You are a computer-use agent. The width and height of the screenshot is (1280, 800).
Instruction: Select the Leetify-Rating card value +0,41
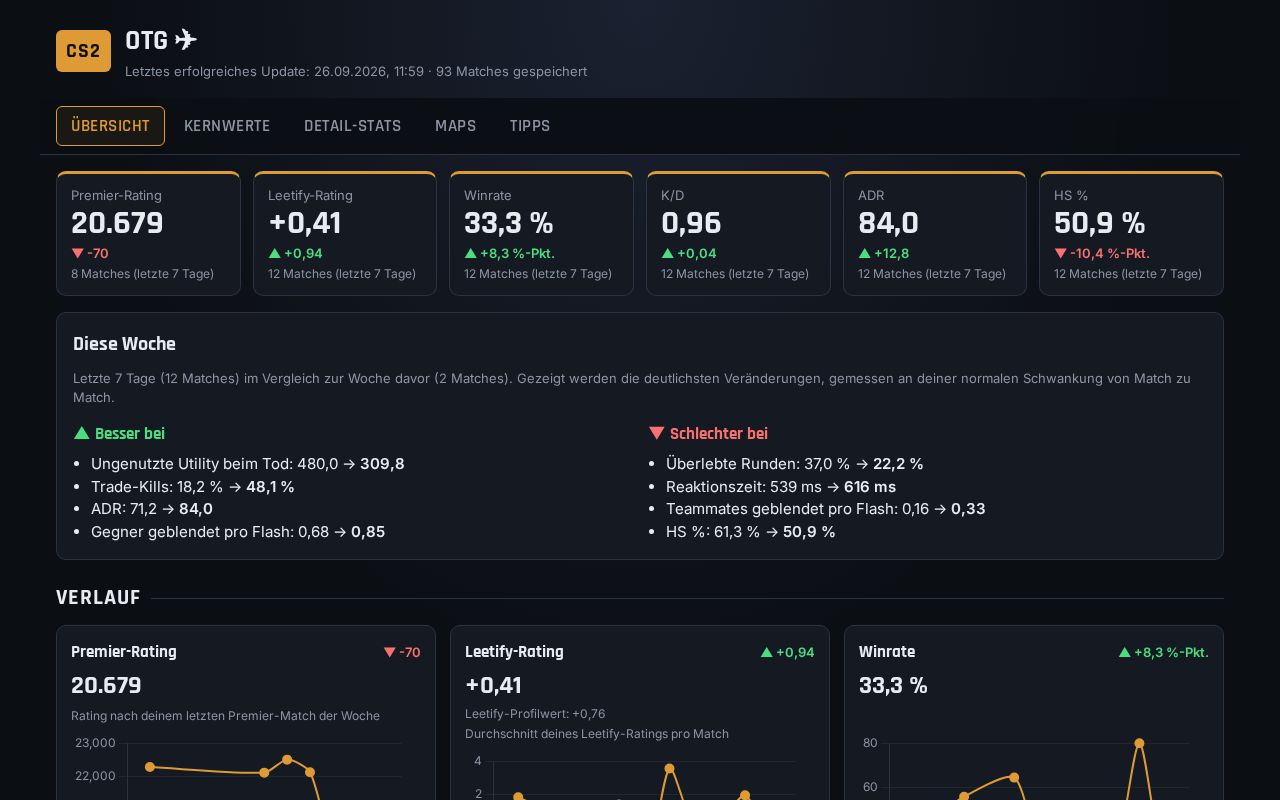point(304,223)
